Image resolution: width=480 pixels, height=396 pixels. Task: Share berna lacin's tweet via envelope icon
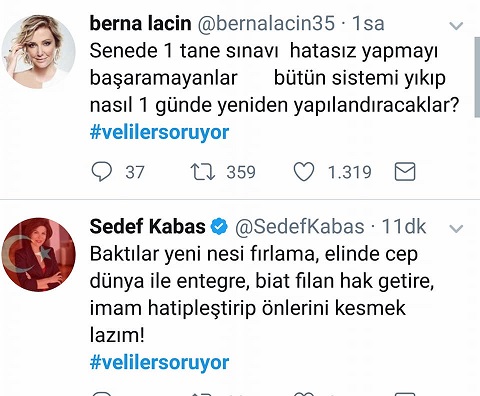pyautogui.click(x=405, y=172)
